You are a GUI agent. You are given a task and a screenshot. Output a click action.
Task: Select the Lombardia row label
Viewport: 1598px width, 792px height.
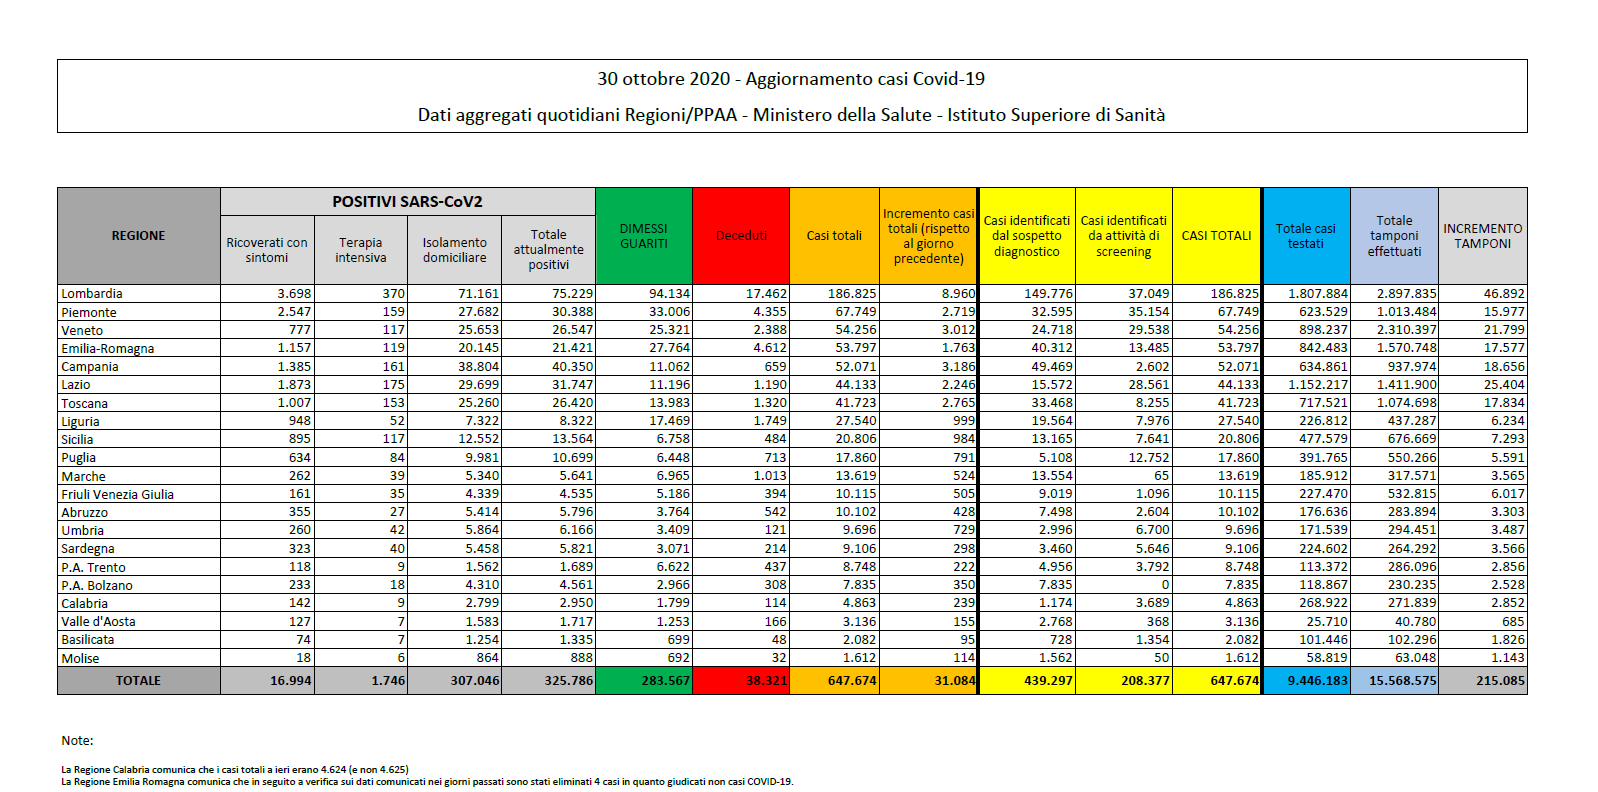pyautogui.click(x=92, y=294)
